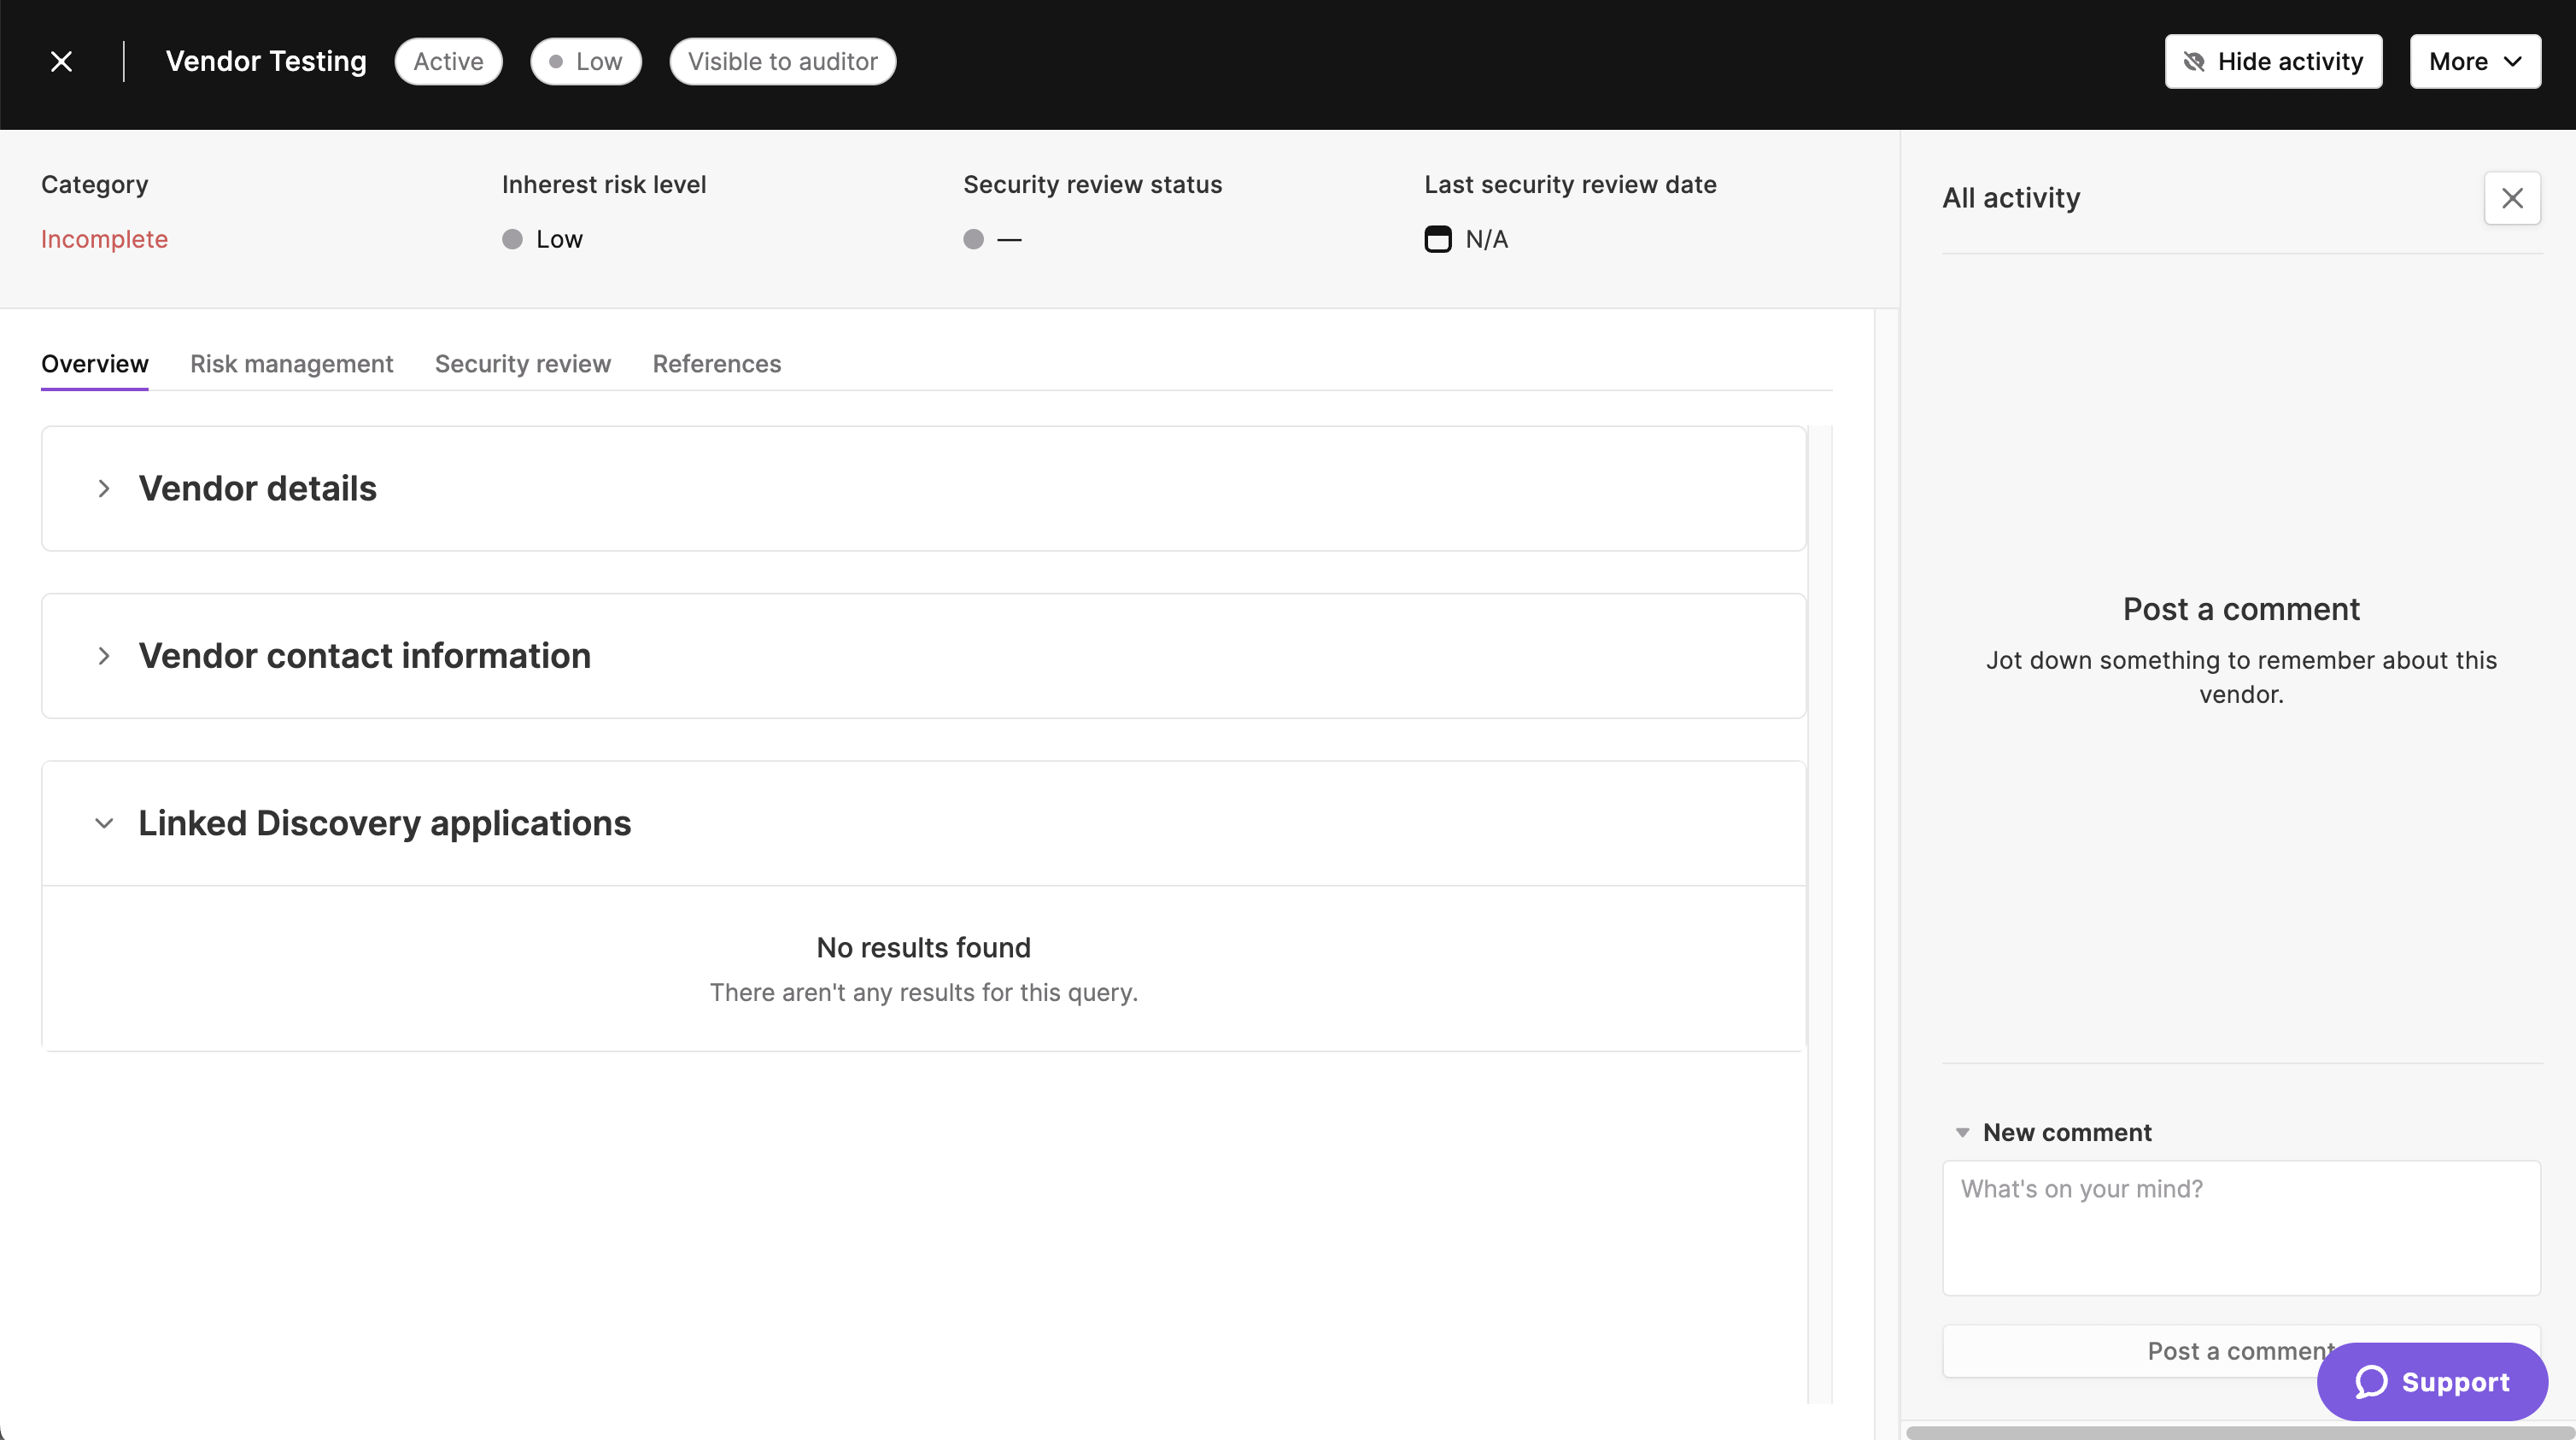Click the Incomplete category link
The image size is (2576, 1440).
104,239
